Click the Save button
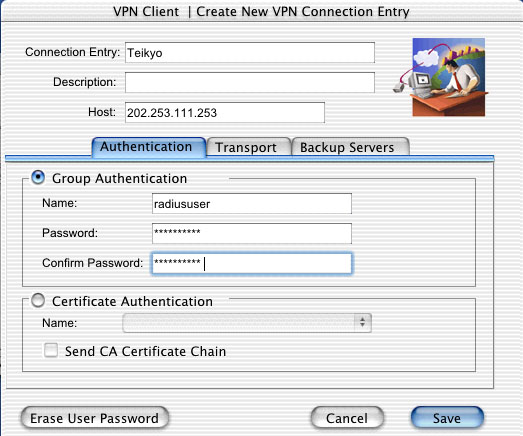The width and height of the screenshot is (523, 436). pyautogui.click(x=447, y=418)
